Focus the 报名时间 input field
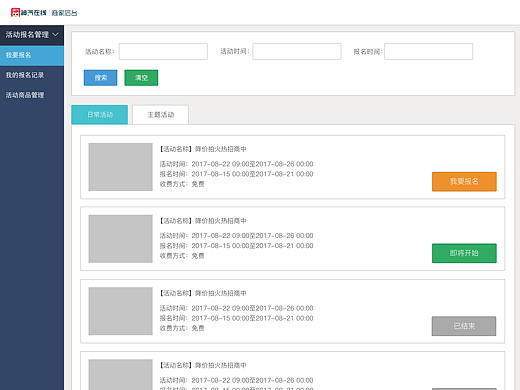Screen dimensions: 520x390 click(428, 52)
